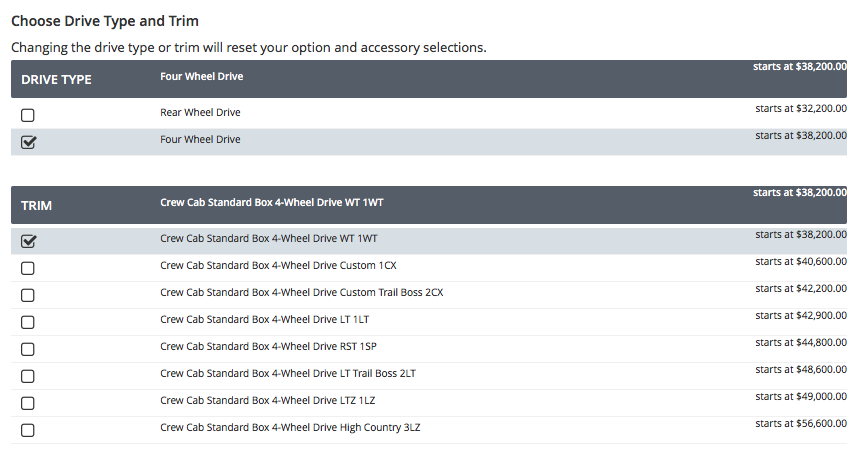Click the High Country 3LZ trim name
Viewport: 856px width, 458px height.
(290, 427)
